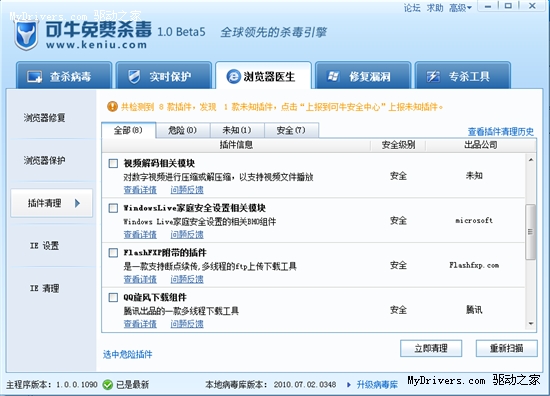Show the 安全(7) plugin filter tab
Screen dimensions: 550x396
pyautogui.click(x=291, y=130)
